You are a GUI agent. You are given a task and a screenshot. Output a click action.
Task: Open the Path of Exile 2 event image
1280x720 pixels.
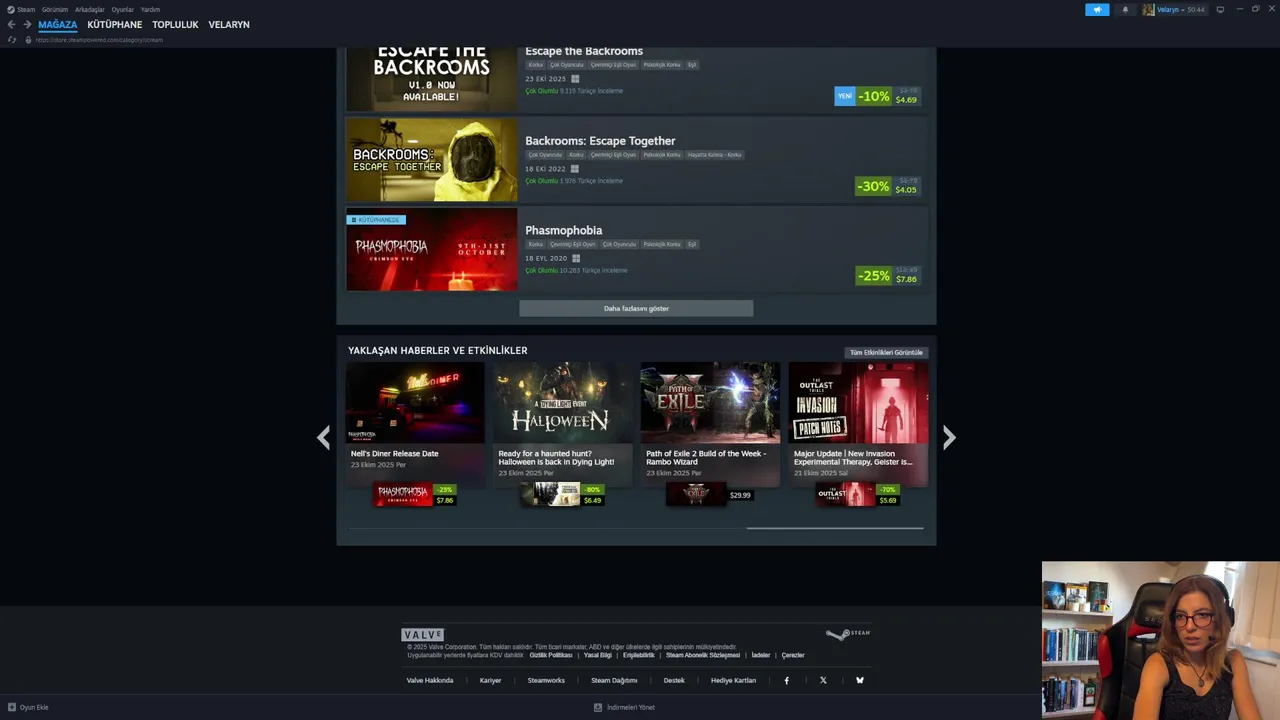pyautogui.click(x=710, y=403)
